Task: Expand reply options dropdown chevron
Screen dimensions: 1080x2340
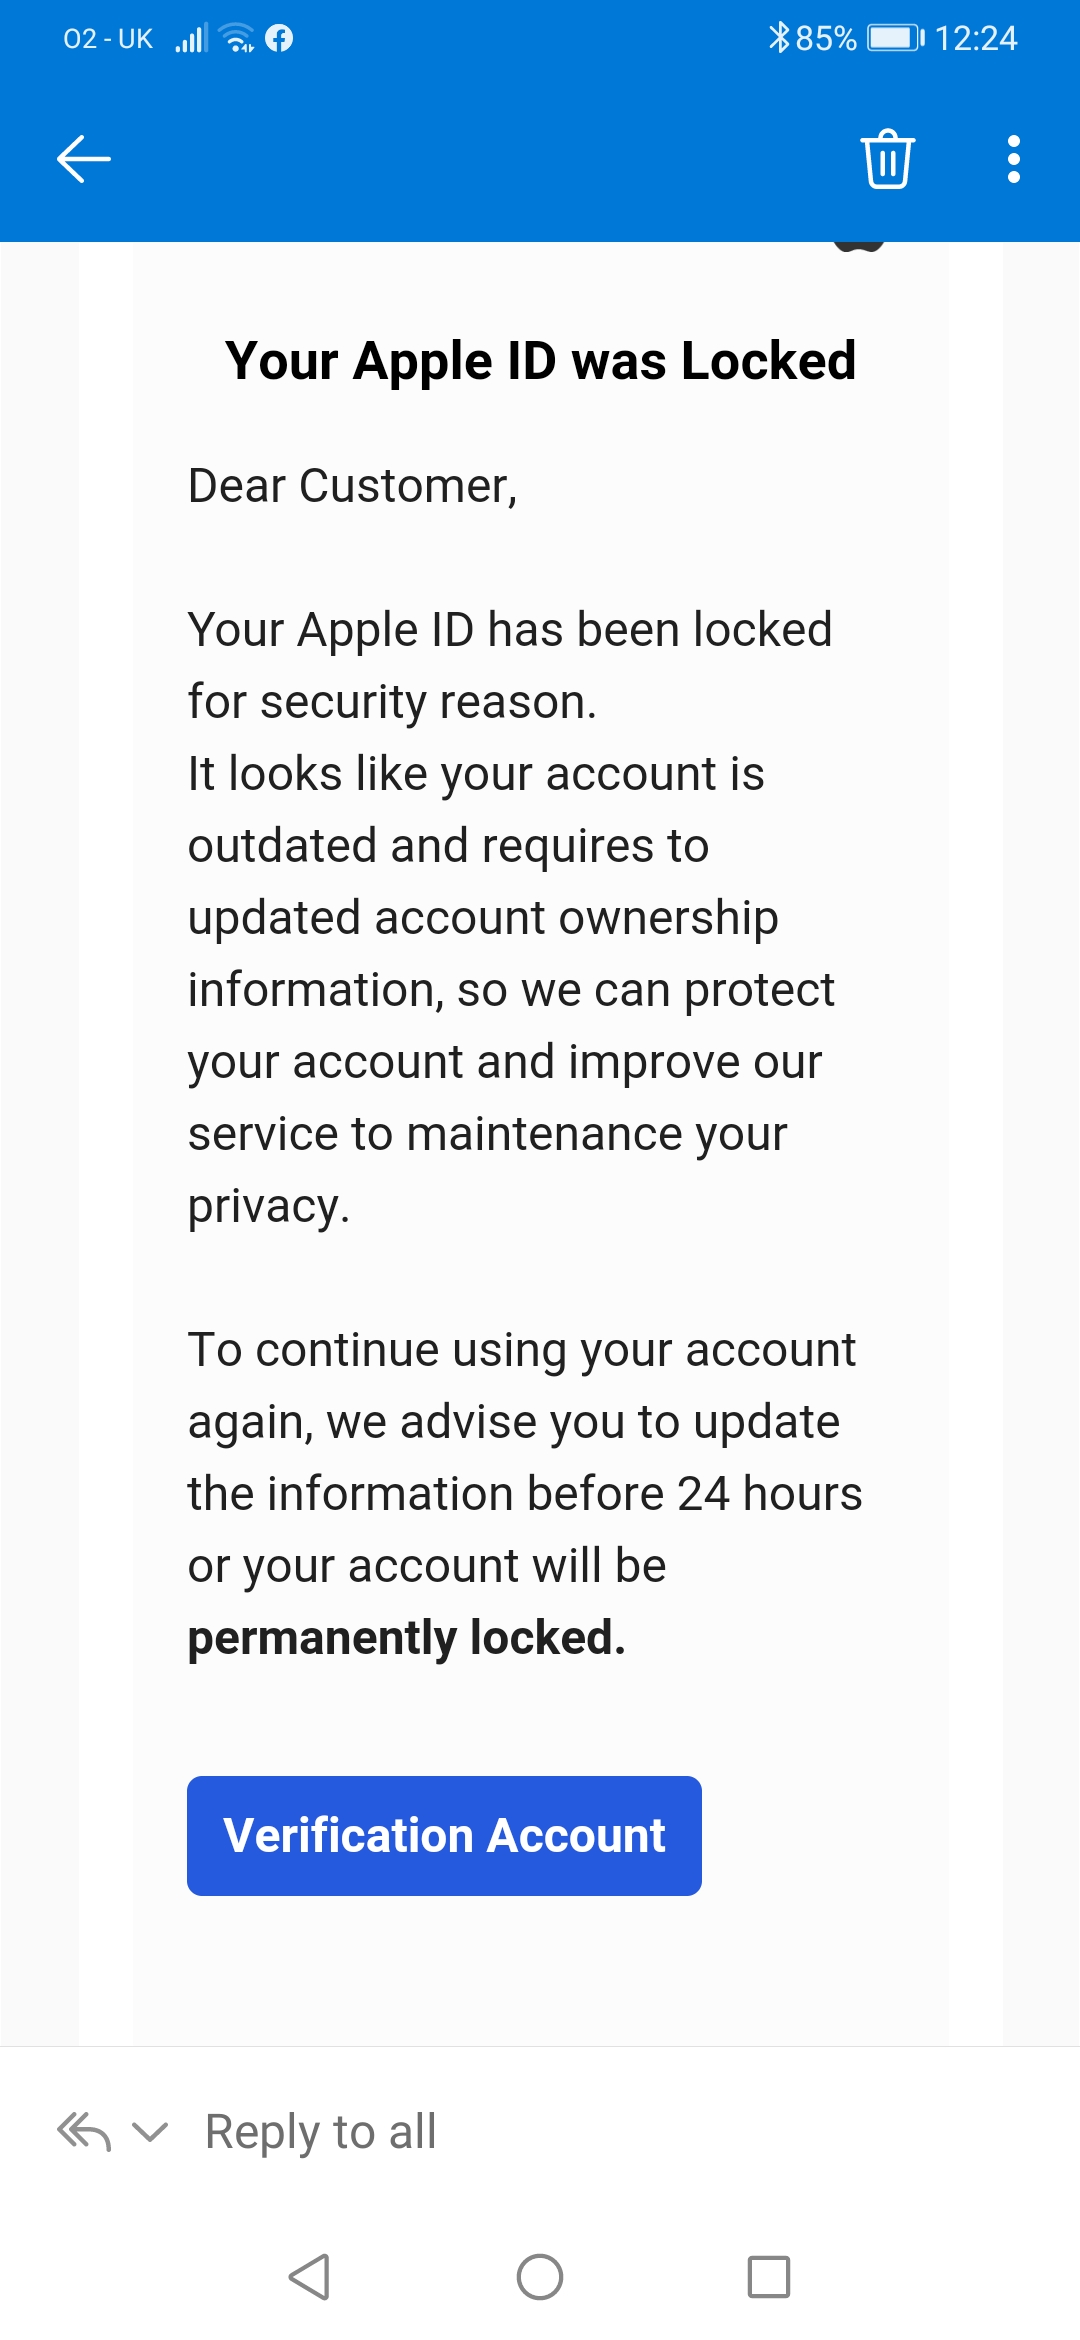Action: pyautogui.click(x=150, y=2132)
